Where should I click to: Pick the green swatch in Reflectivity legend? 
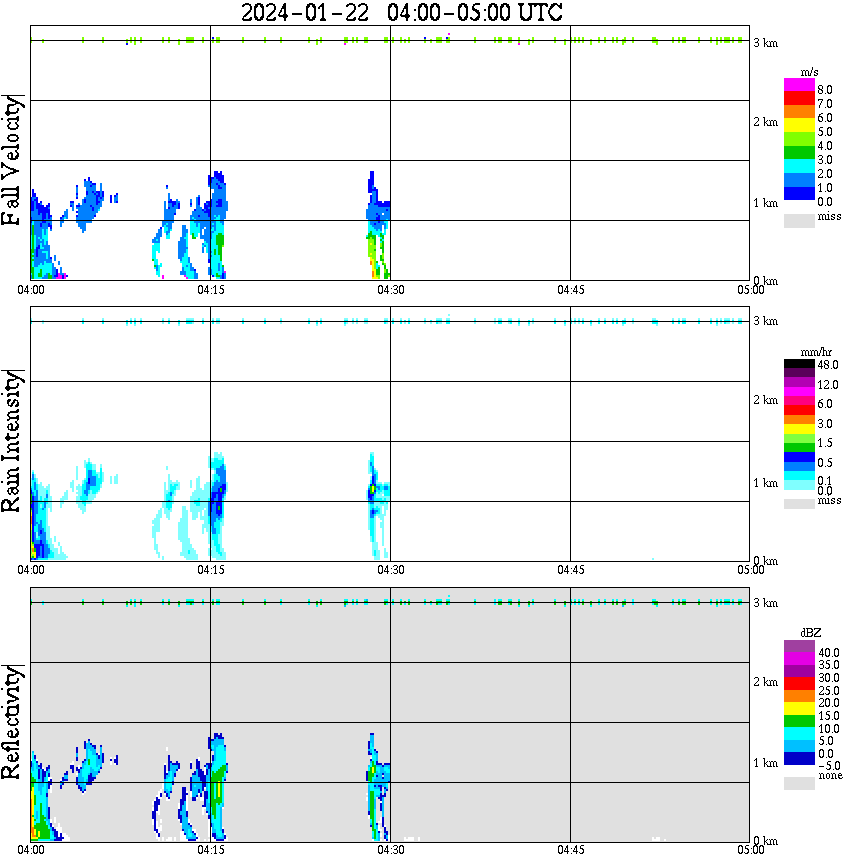click(x=799, y=721)
